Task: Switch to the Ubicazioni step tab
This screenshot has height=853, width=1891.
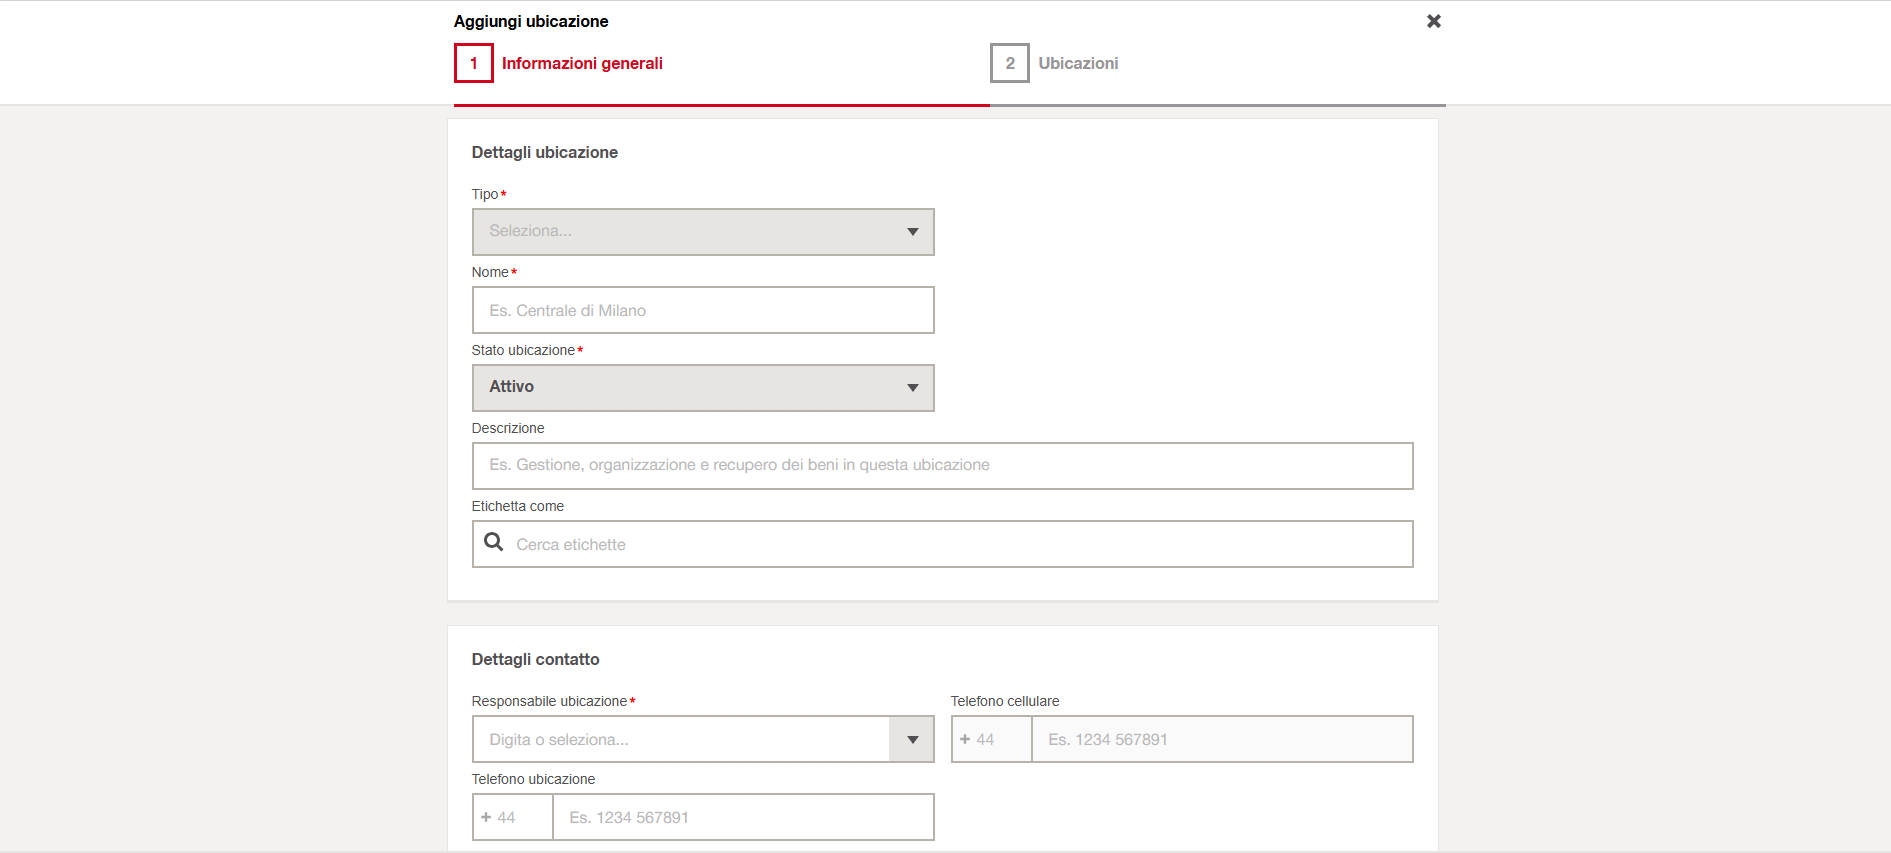Action: coord(1078,63)
